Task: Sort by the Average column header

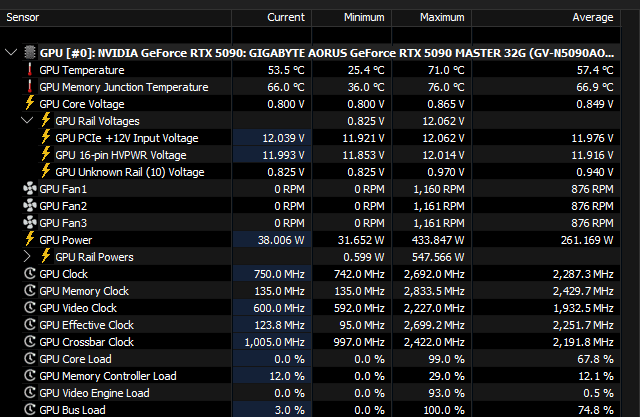Action: 546,18
